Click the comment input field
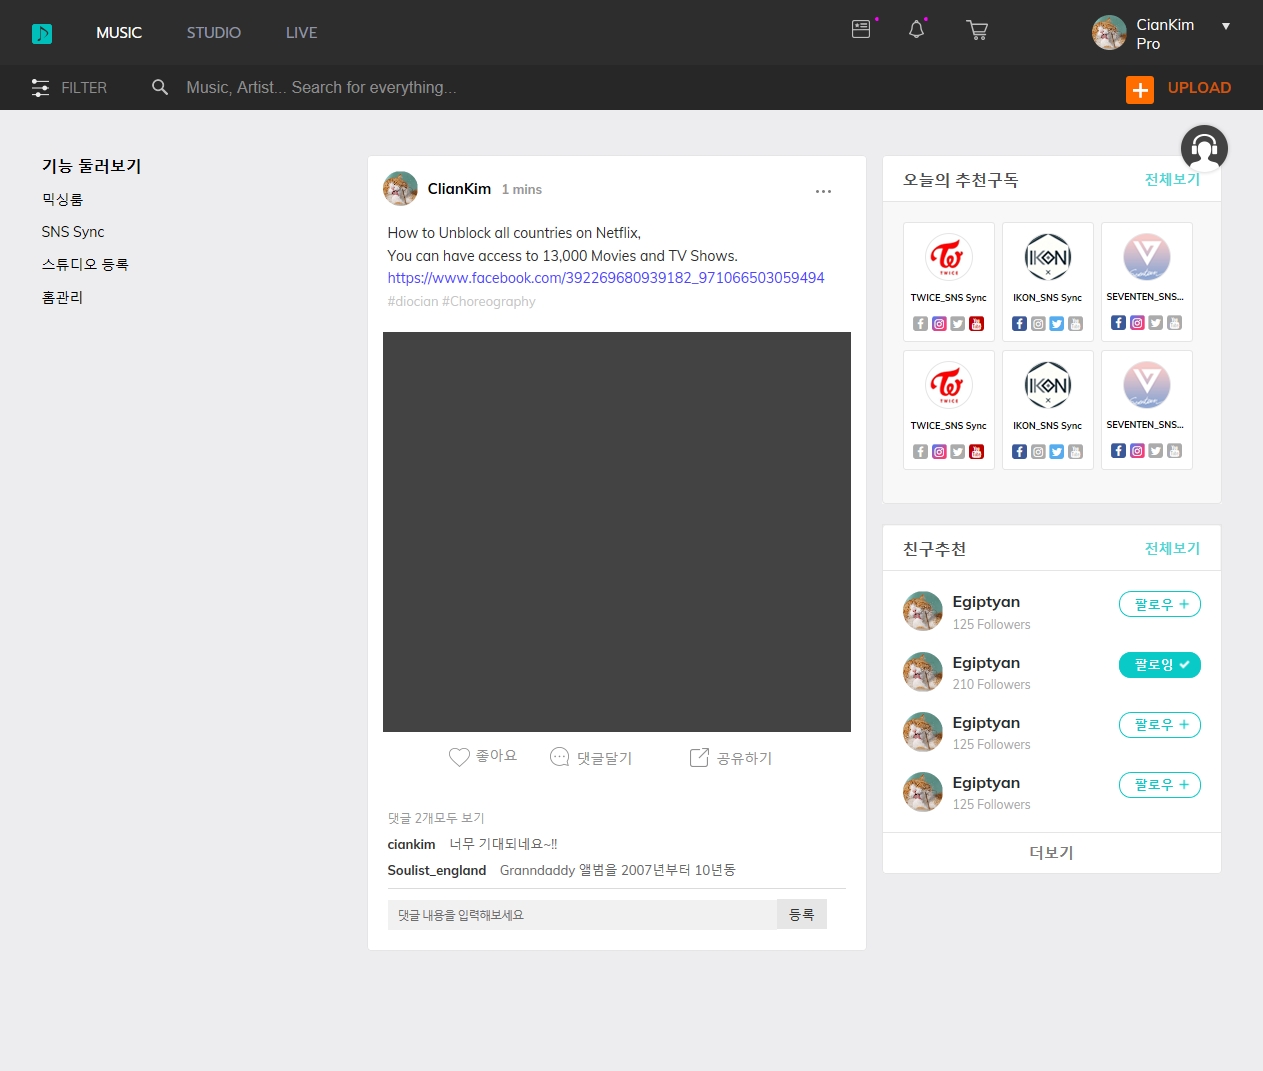Screen dimensions: 1263x1071 (x=582, y=915)
